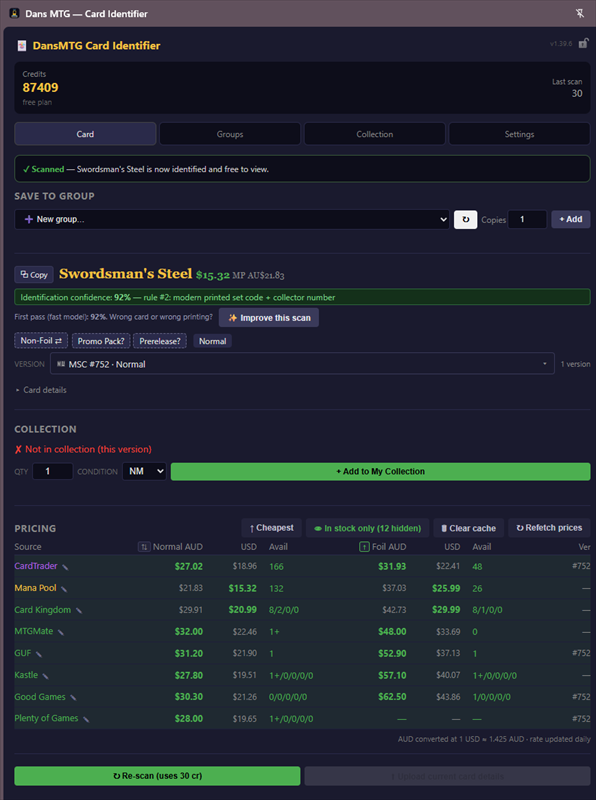Click the edit pencil next to Good Games
Screen dimensions: 596x800
pos(73,697)
